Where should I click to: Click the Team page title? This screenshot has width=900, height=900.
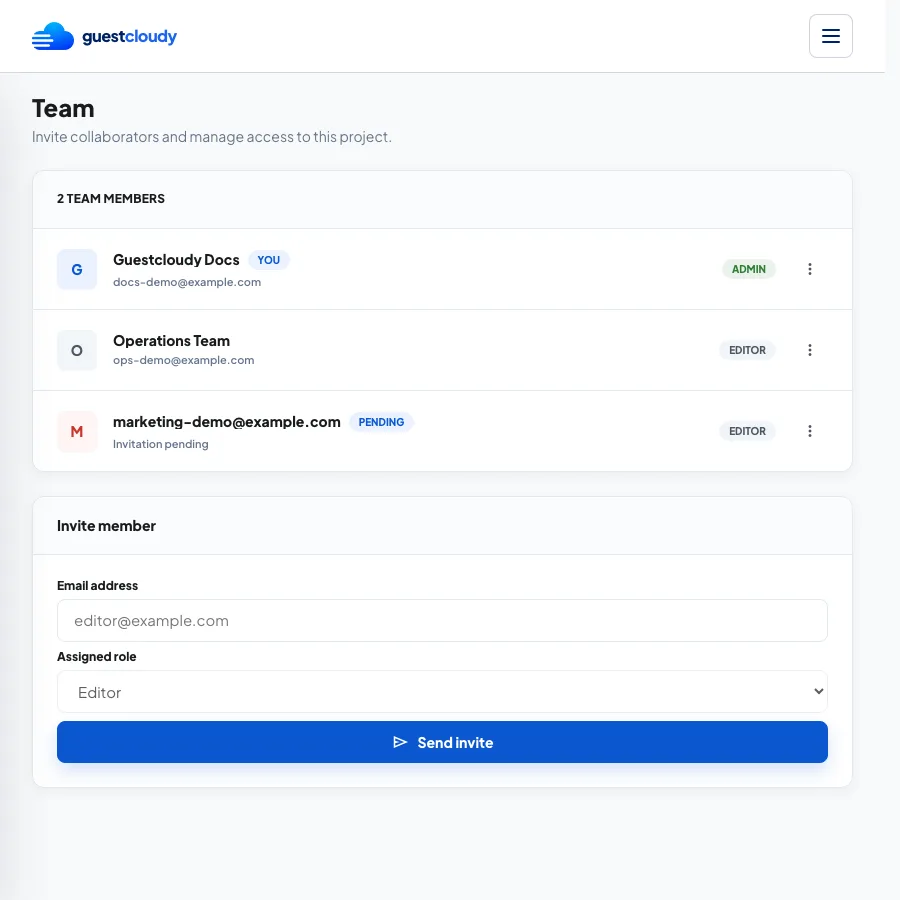63,108
